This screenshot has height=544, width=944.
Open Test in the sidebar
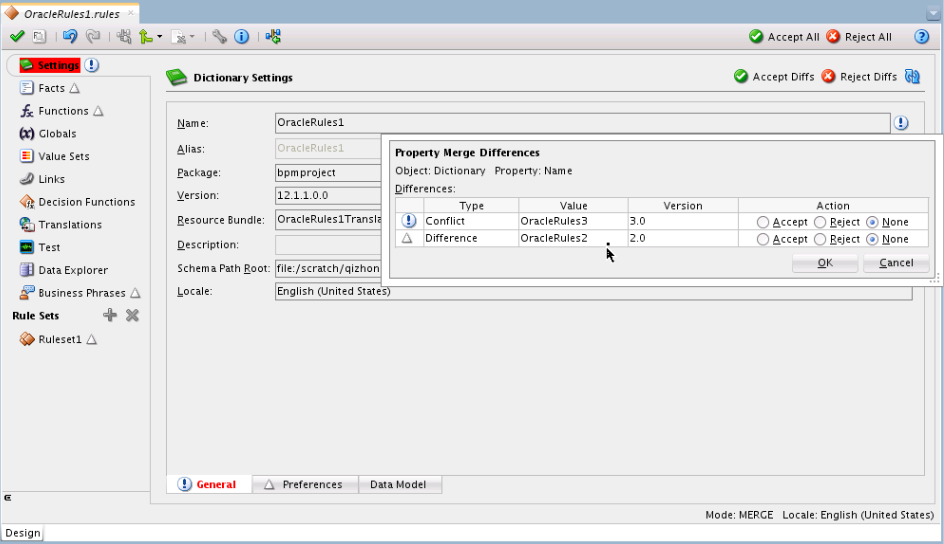tap(40, 247)
